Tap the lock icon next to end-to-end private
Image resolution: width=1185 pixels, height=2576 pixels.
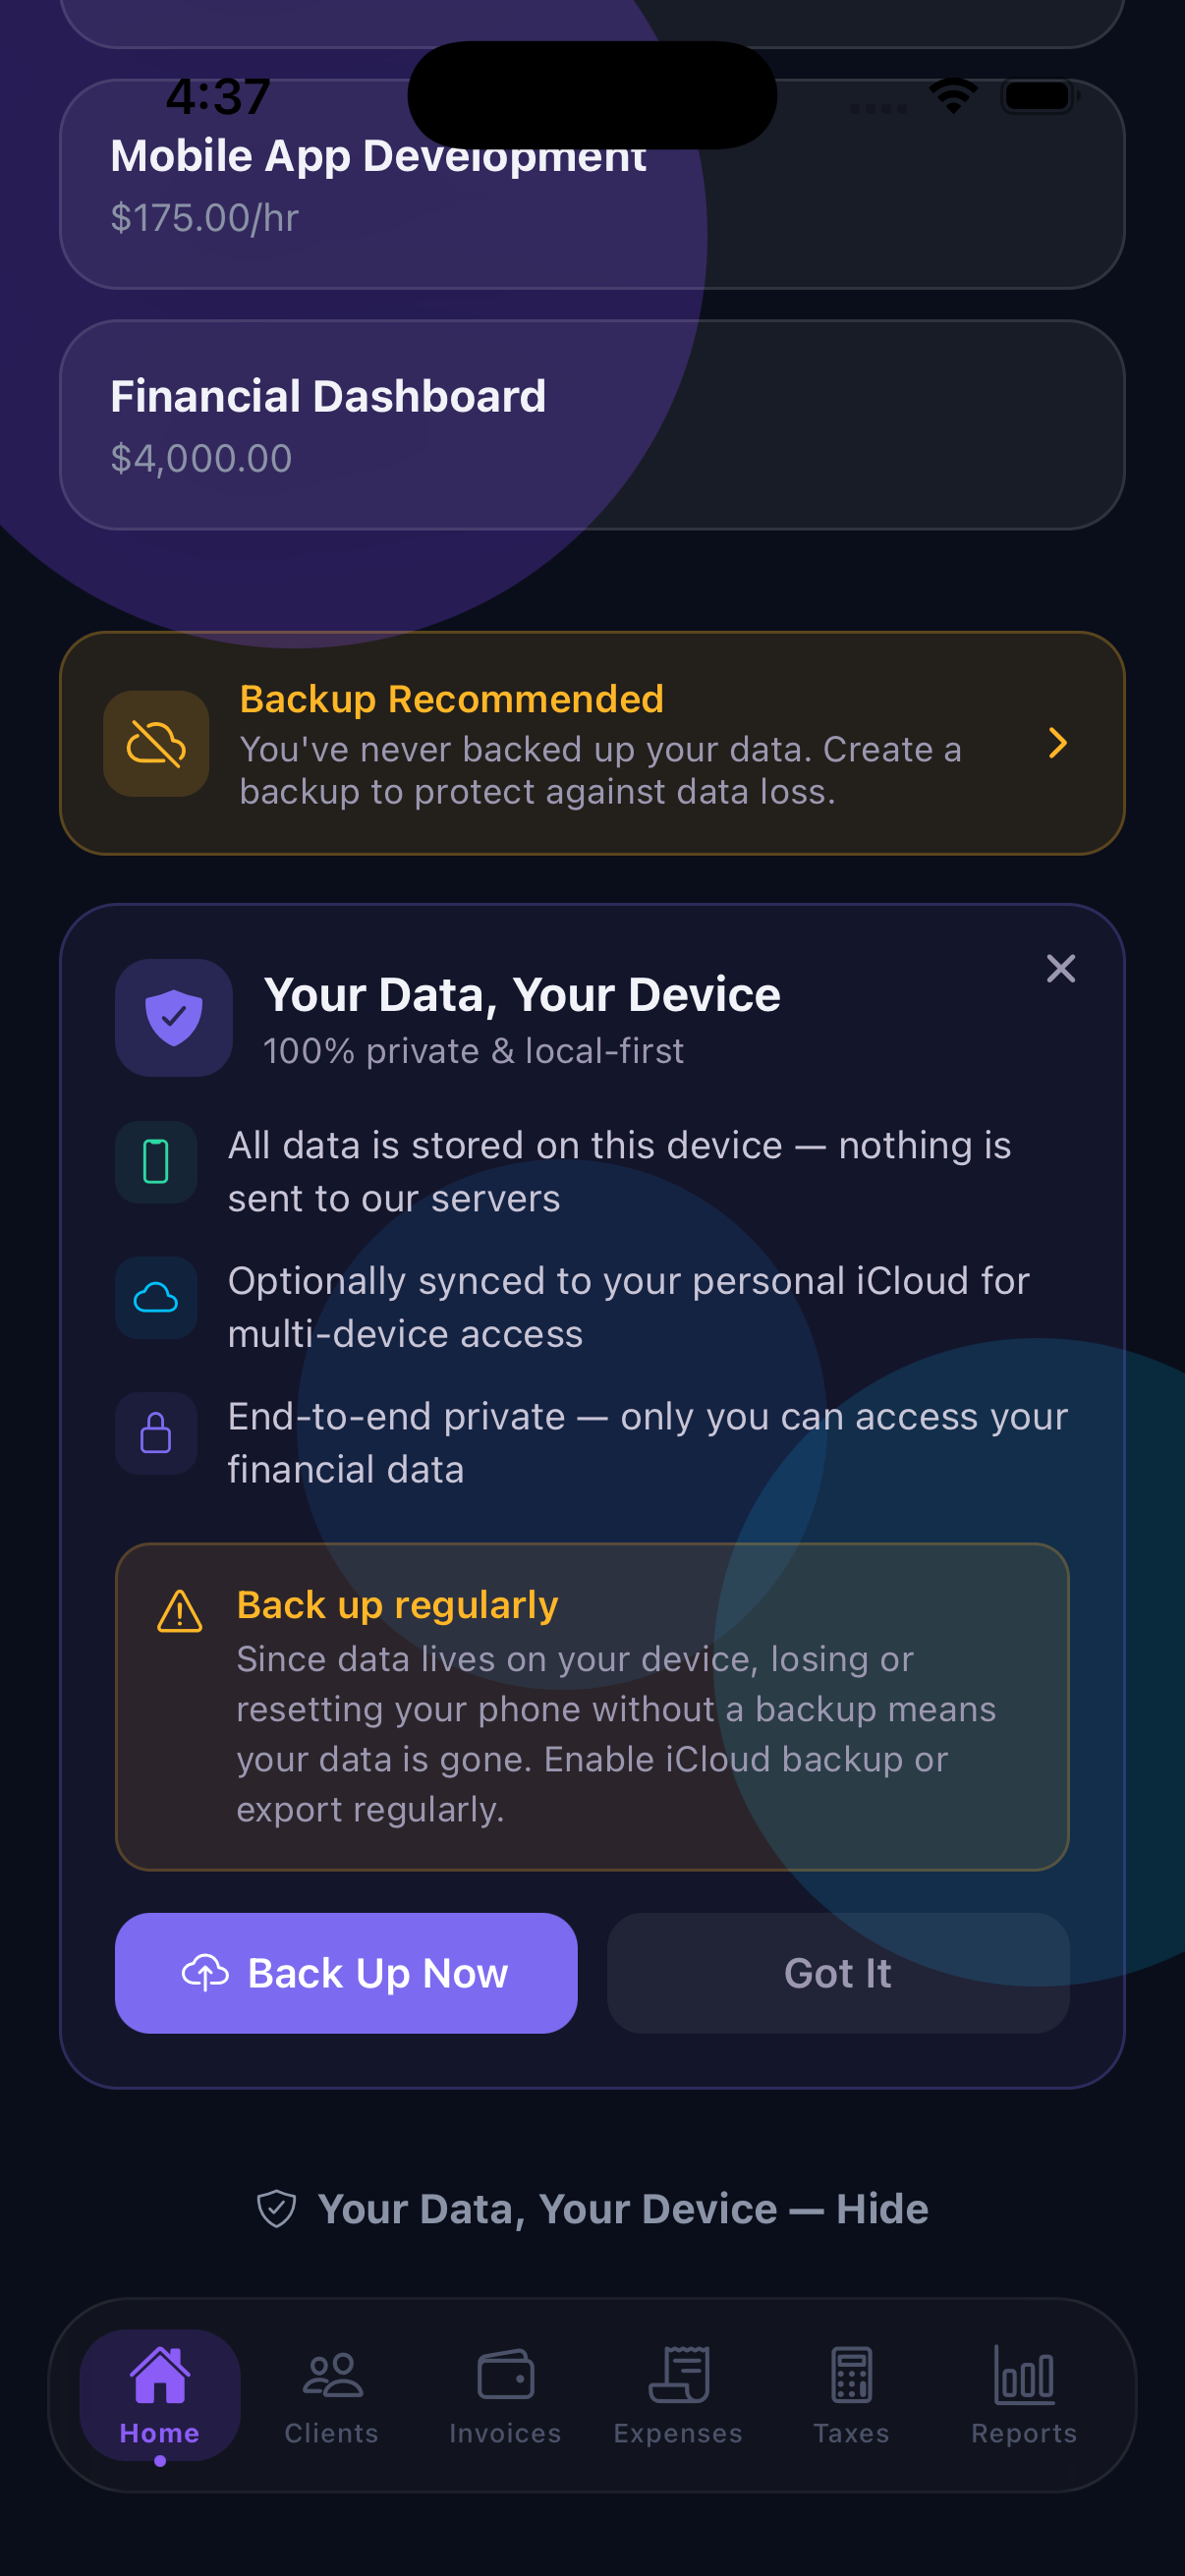click(156, 1433)
